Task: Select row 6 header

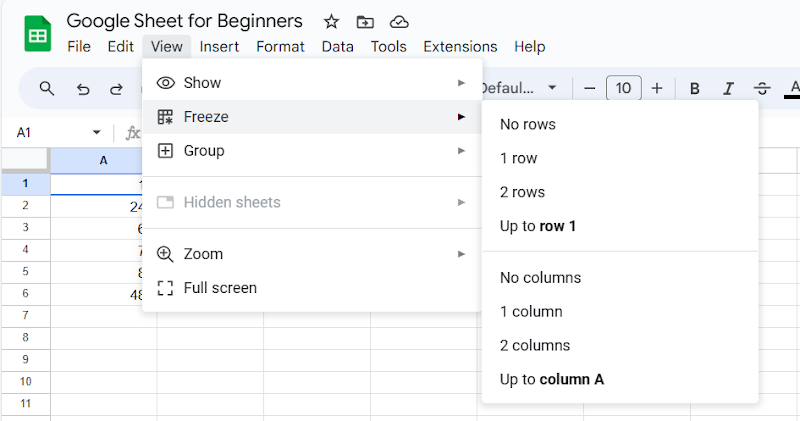Action: (26, 294)
